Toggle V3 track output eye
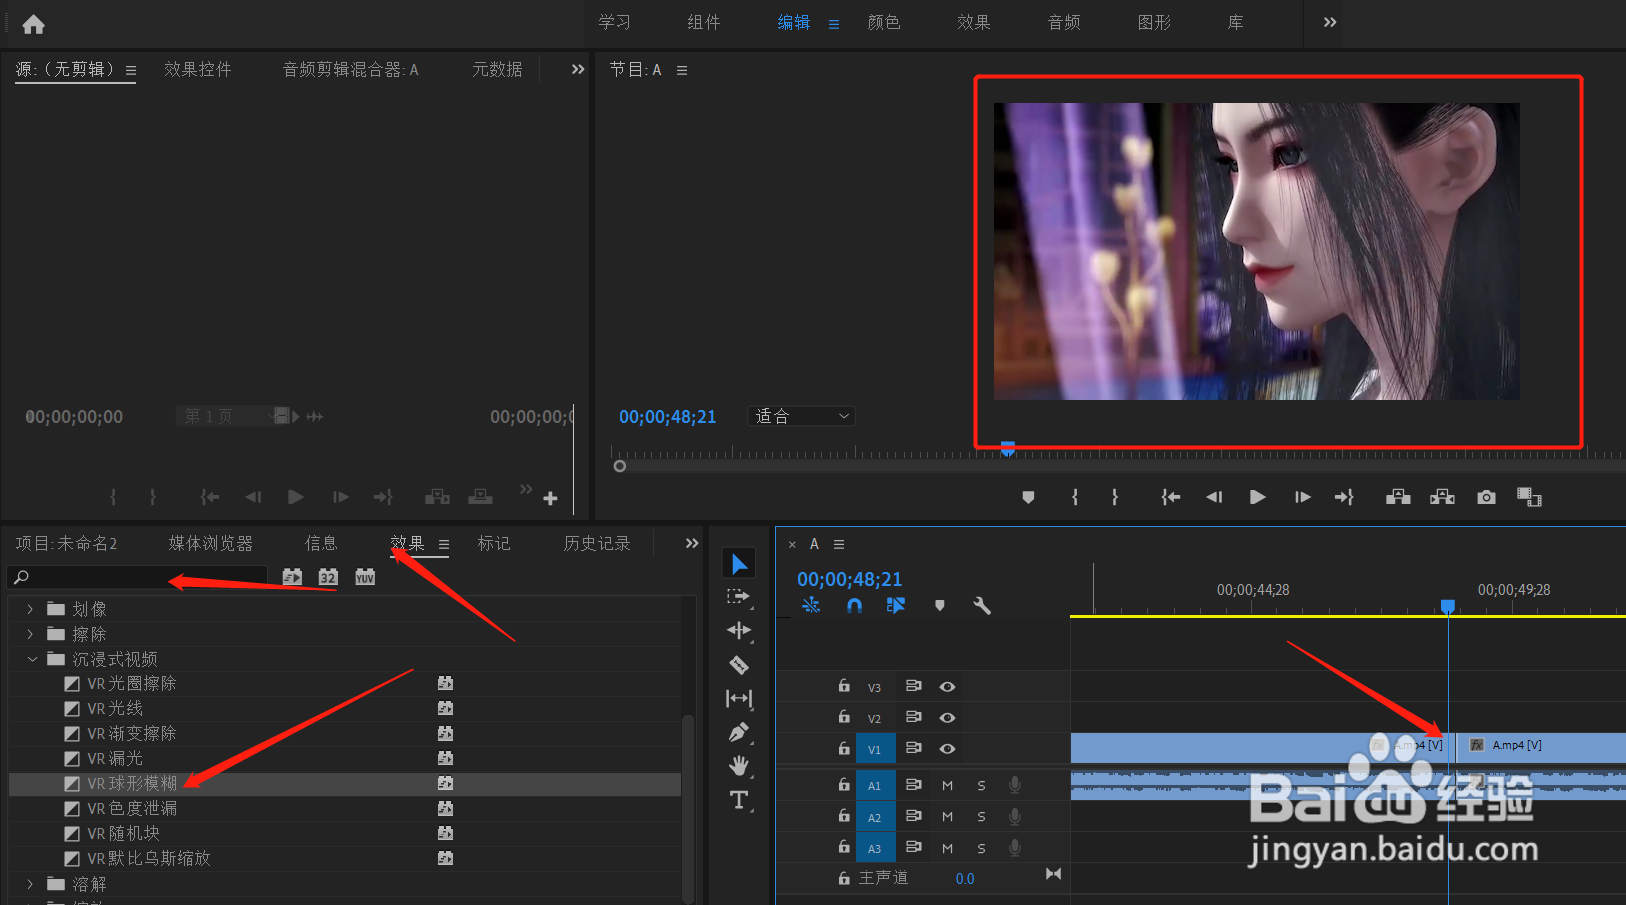The height and width of the screenshot is (905, 1626). 947,687
